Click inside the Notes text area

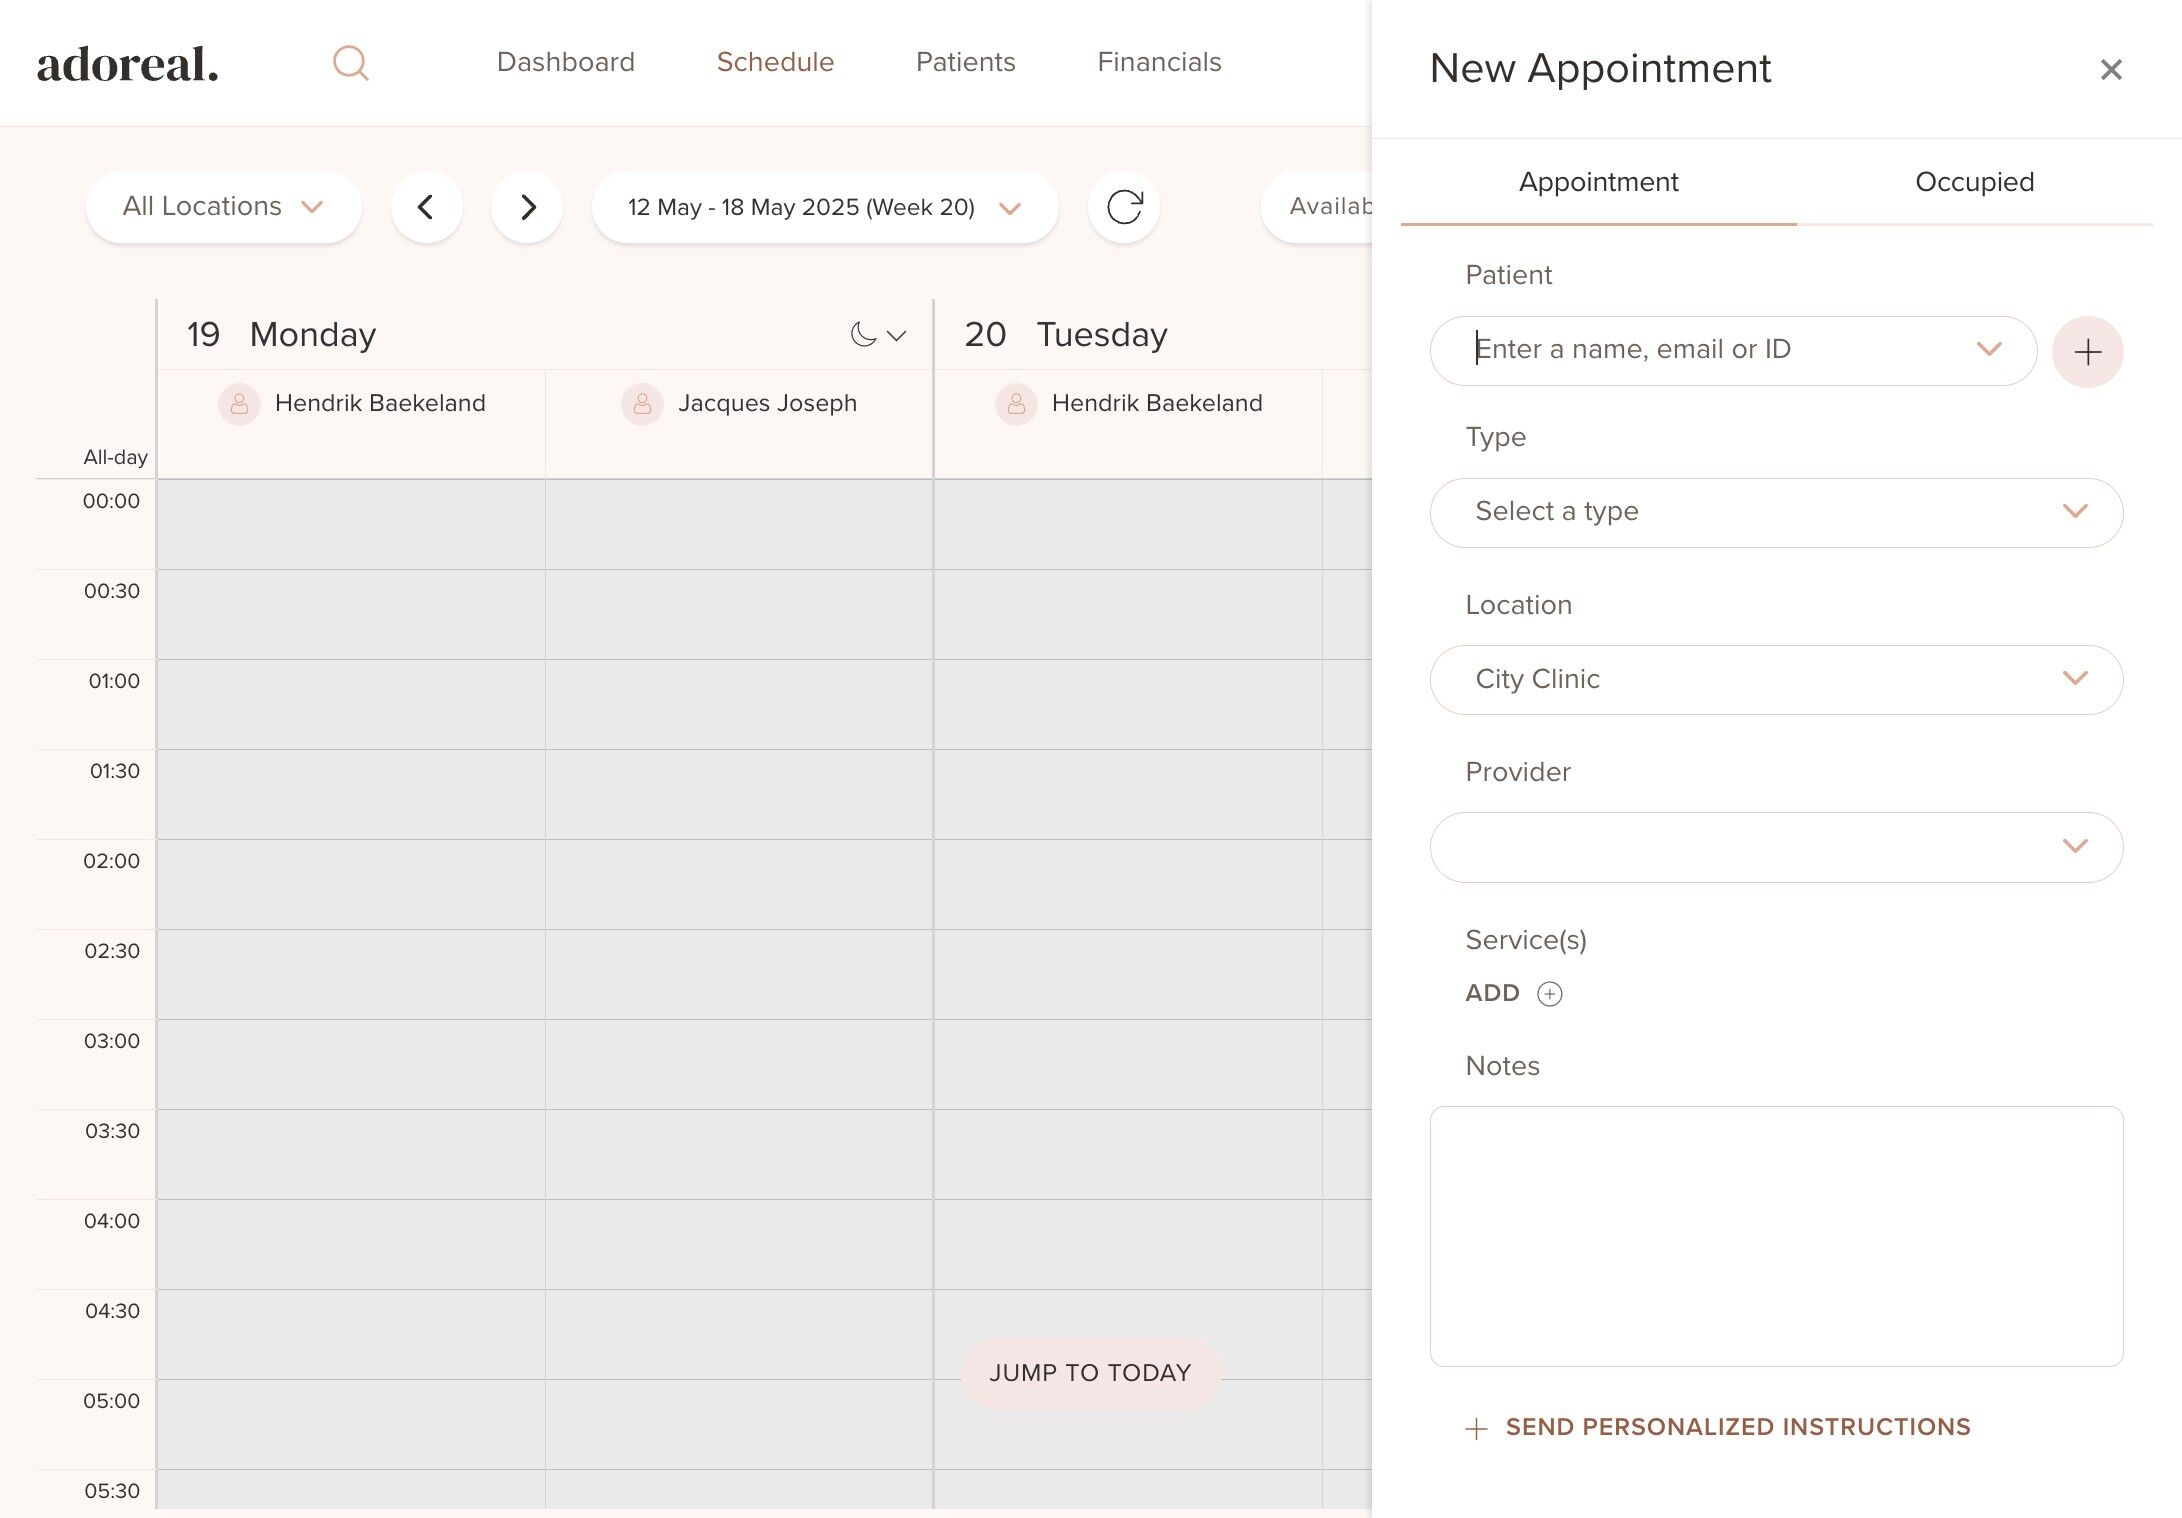pos(1775,1235)
